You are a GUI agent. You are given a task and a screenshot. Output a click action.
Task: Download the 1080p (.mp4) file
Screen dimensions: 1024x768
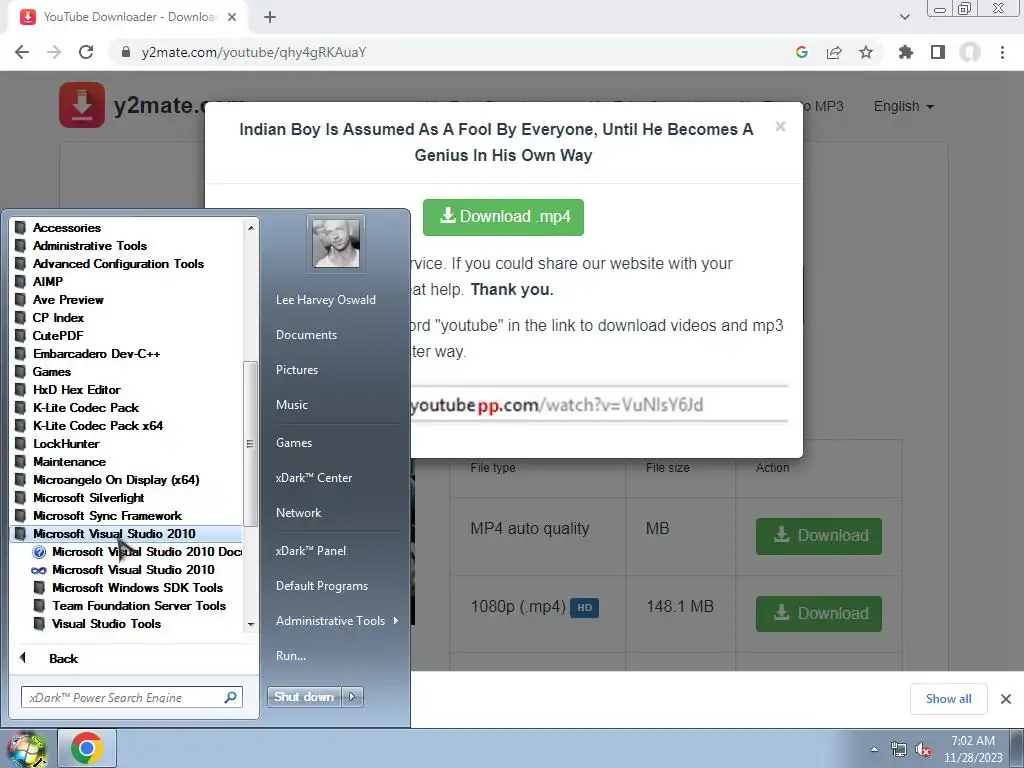[x=818, y=614]
